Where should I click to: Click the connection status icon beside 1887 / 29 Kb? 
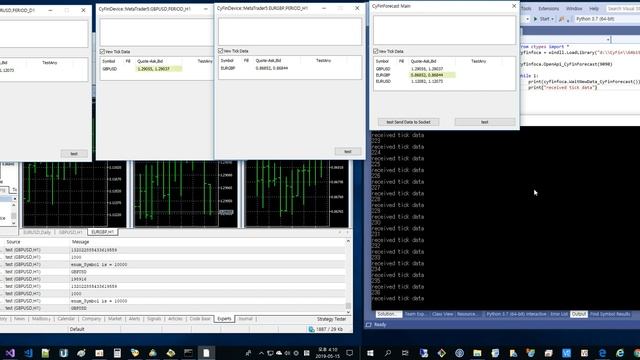pyautogui.click(x=311, y=329)
